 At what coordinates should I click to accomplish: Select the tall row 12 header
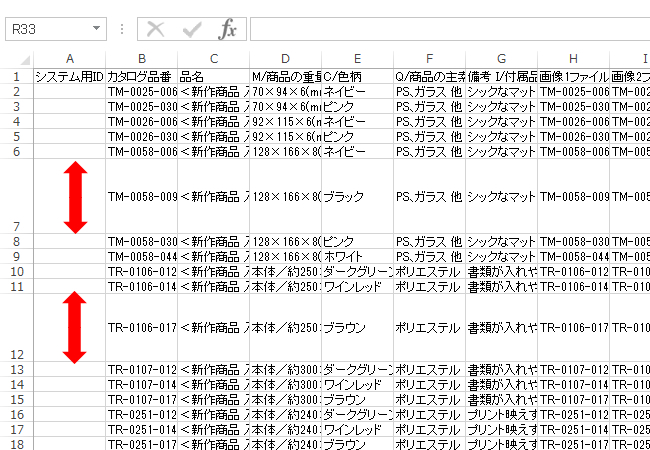tap(16, 327)
